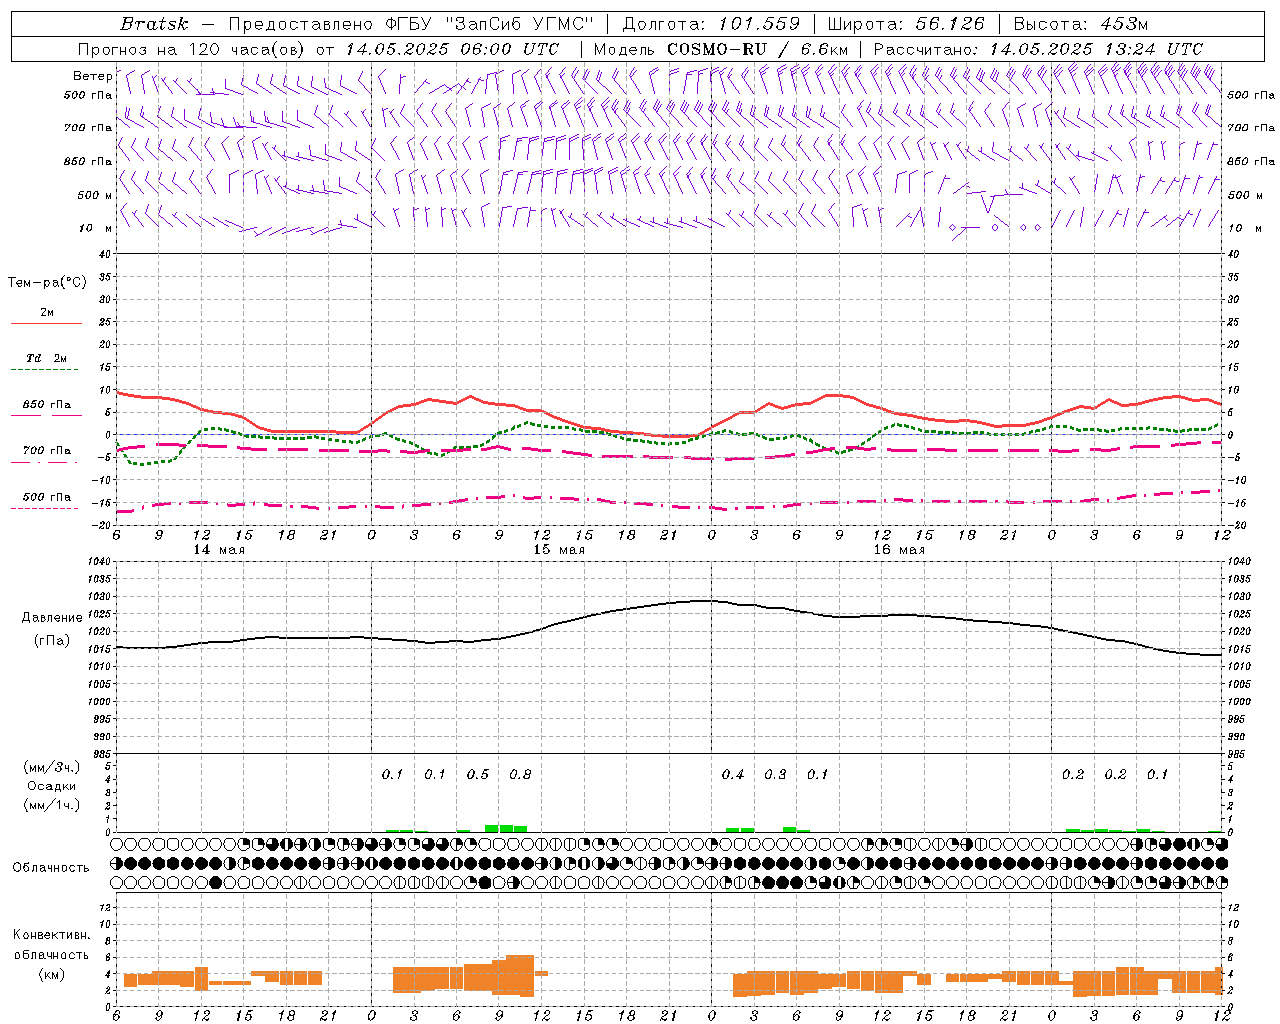Select the Конвективн. label text
This screenshot has width=1280, height=1024.
pos(51,936)
